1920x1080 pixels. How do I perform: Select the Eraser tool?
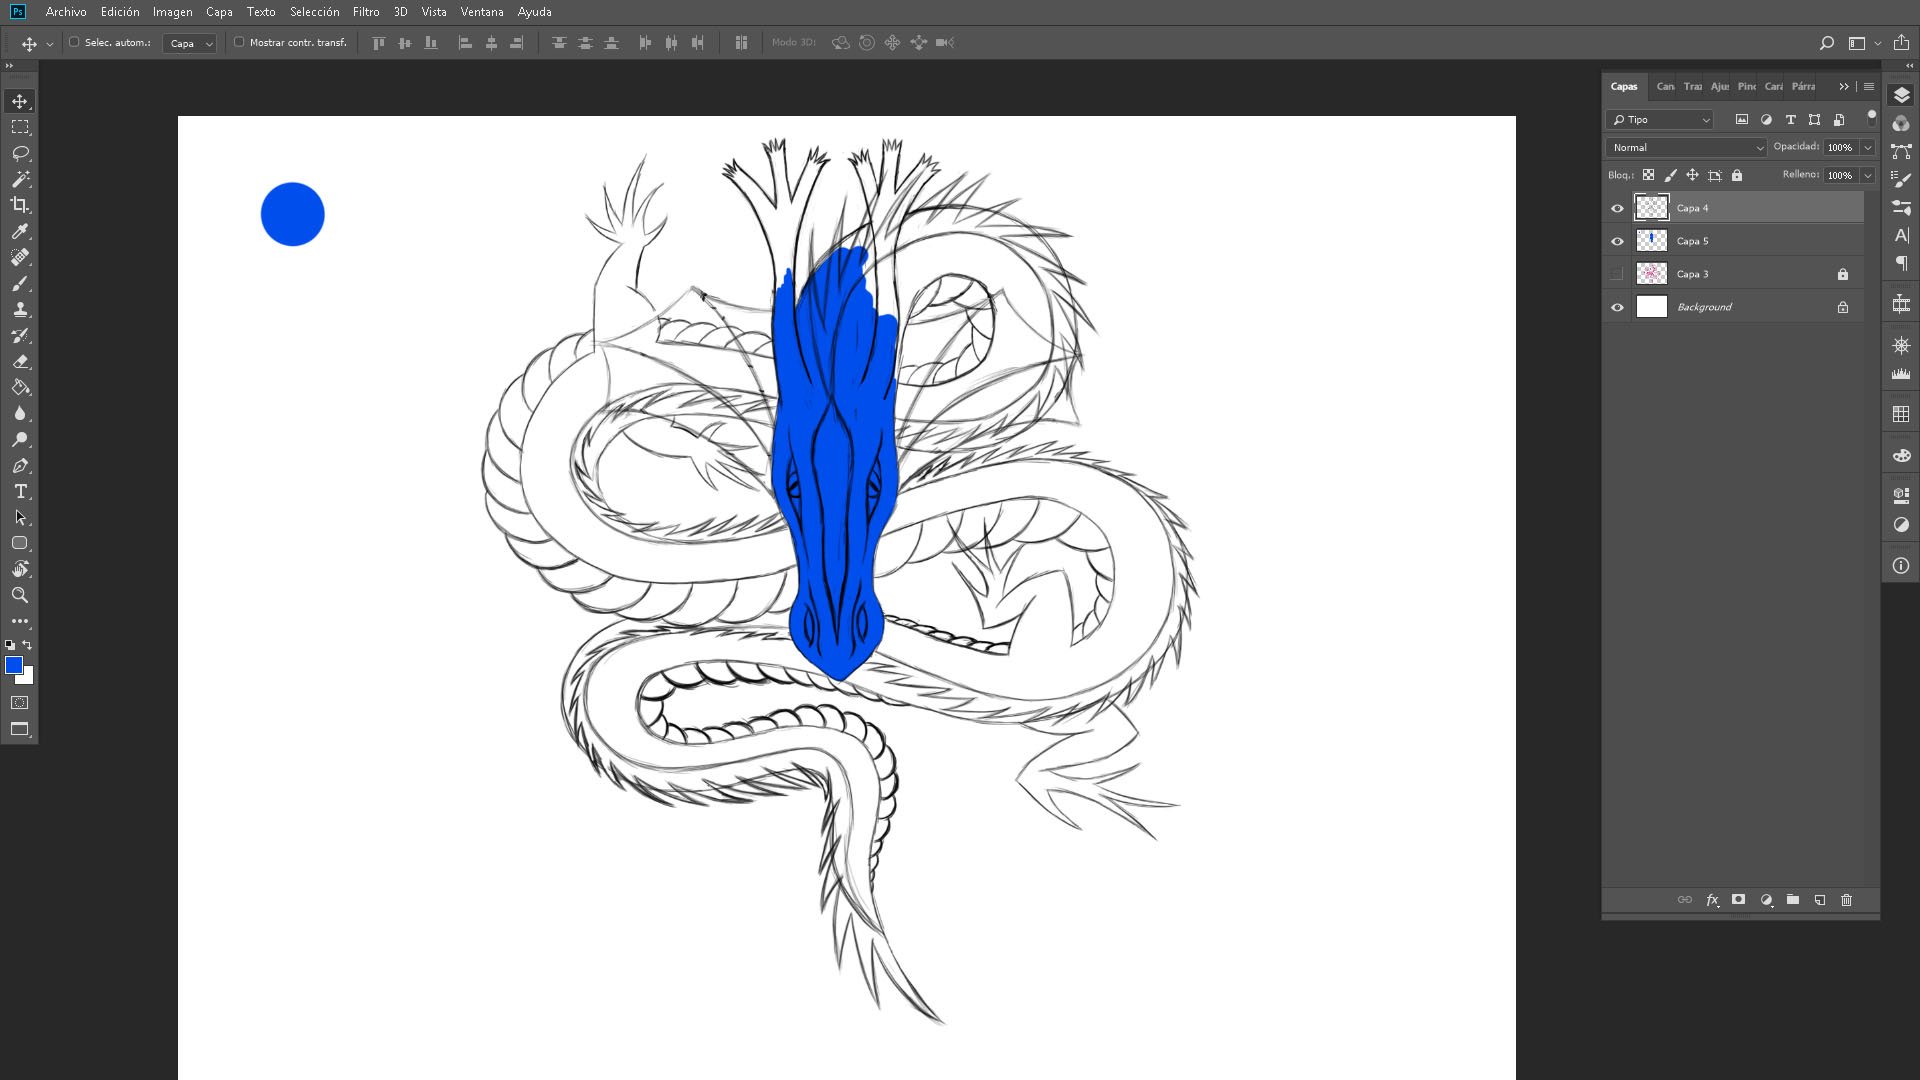pyautogui.click(x=20, y=361)
